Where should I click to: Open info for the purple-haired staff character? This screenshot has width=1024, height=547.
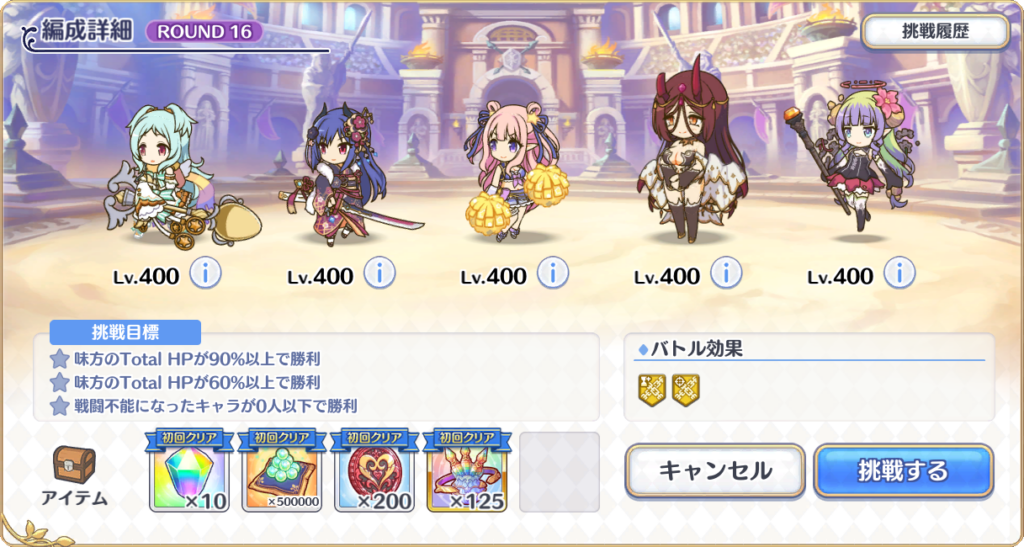(x=899, y=274)
